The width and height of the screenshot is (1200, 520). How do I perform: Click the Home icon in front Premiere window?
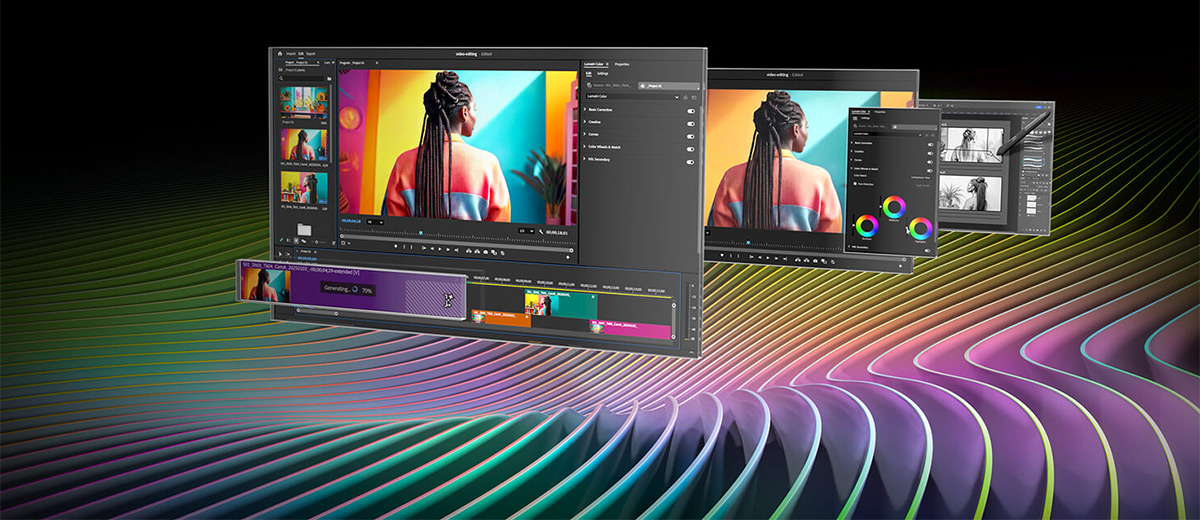(x=280, y=54)
